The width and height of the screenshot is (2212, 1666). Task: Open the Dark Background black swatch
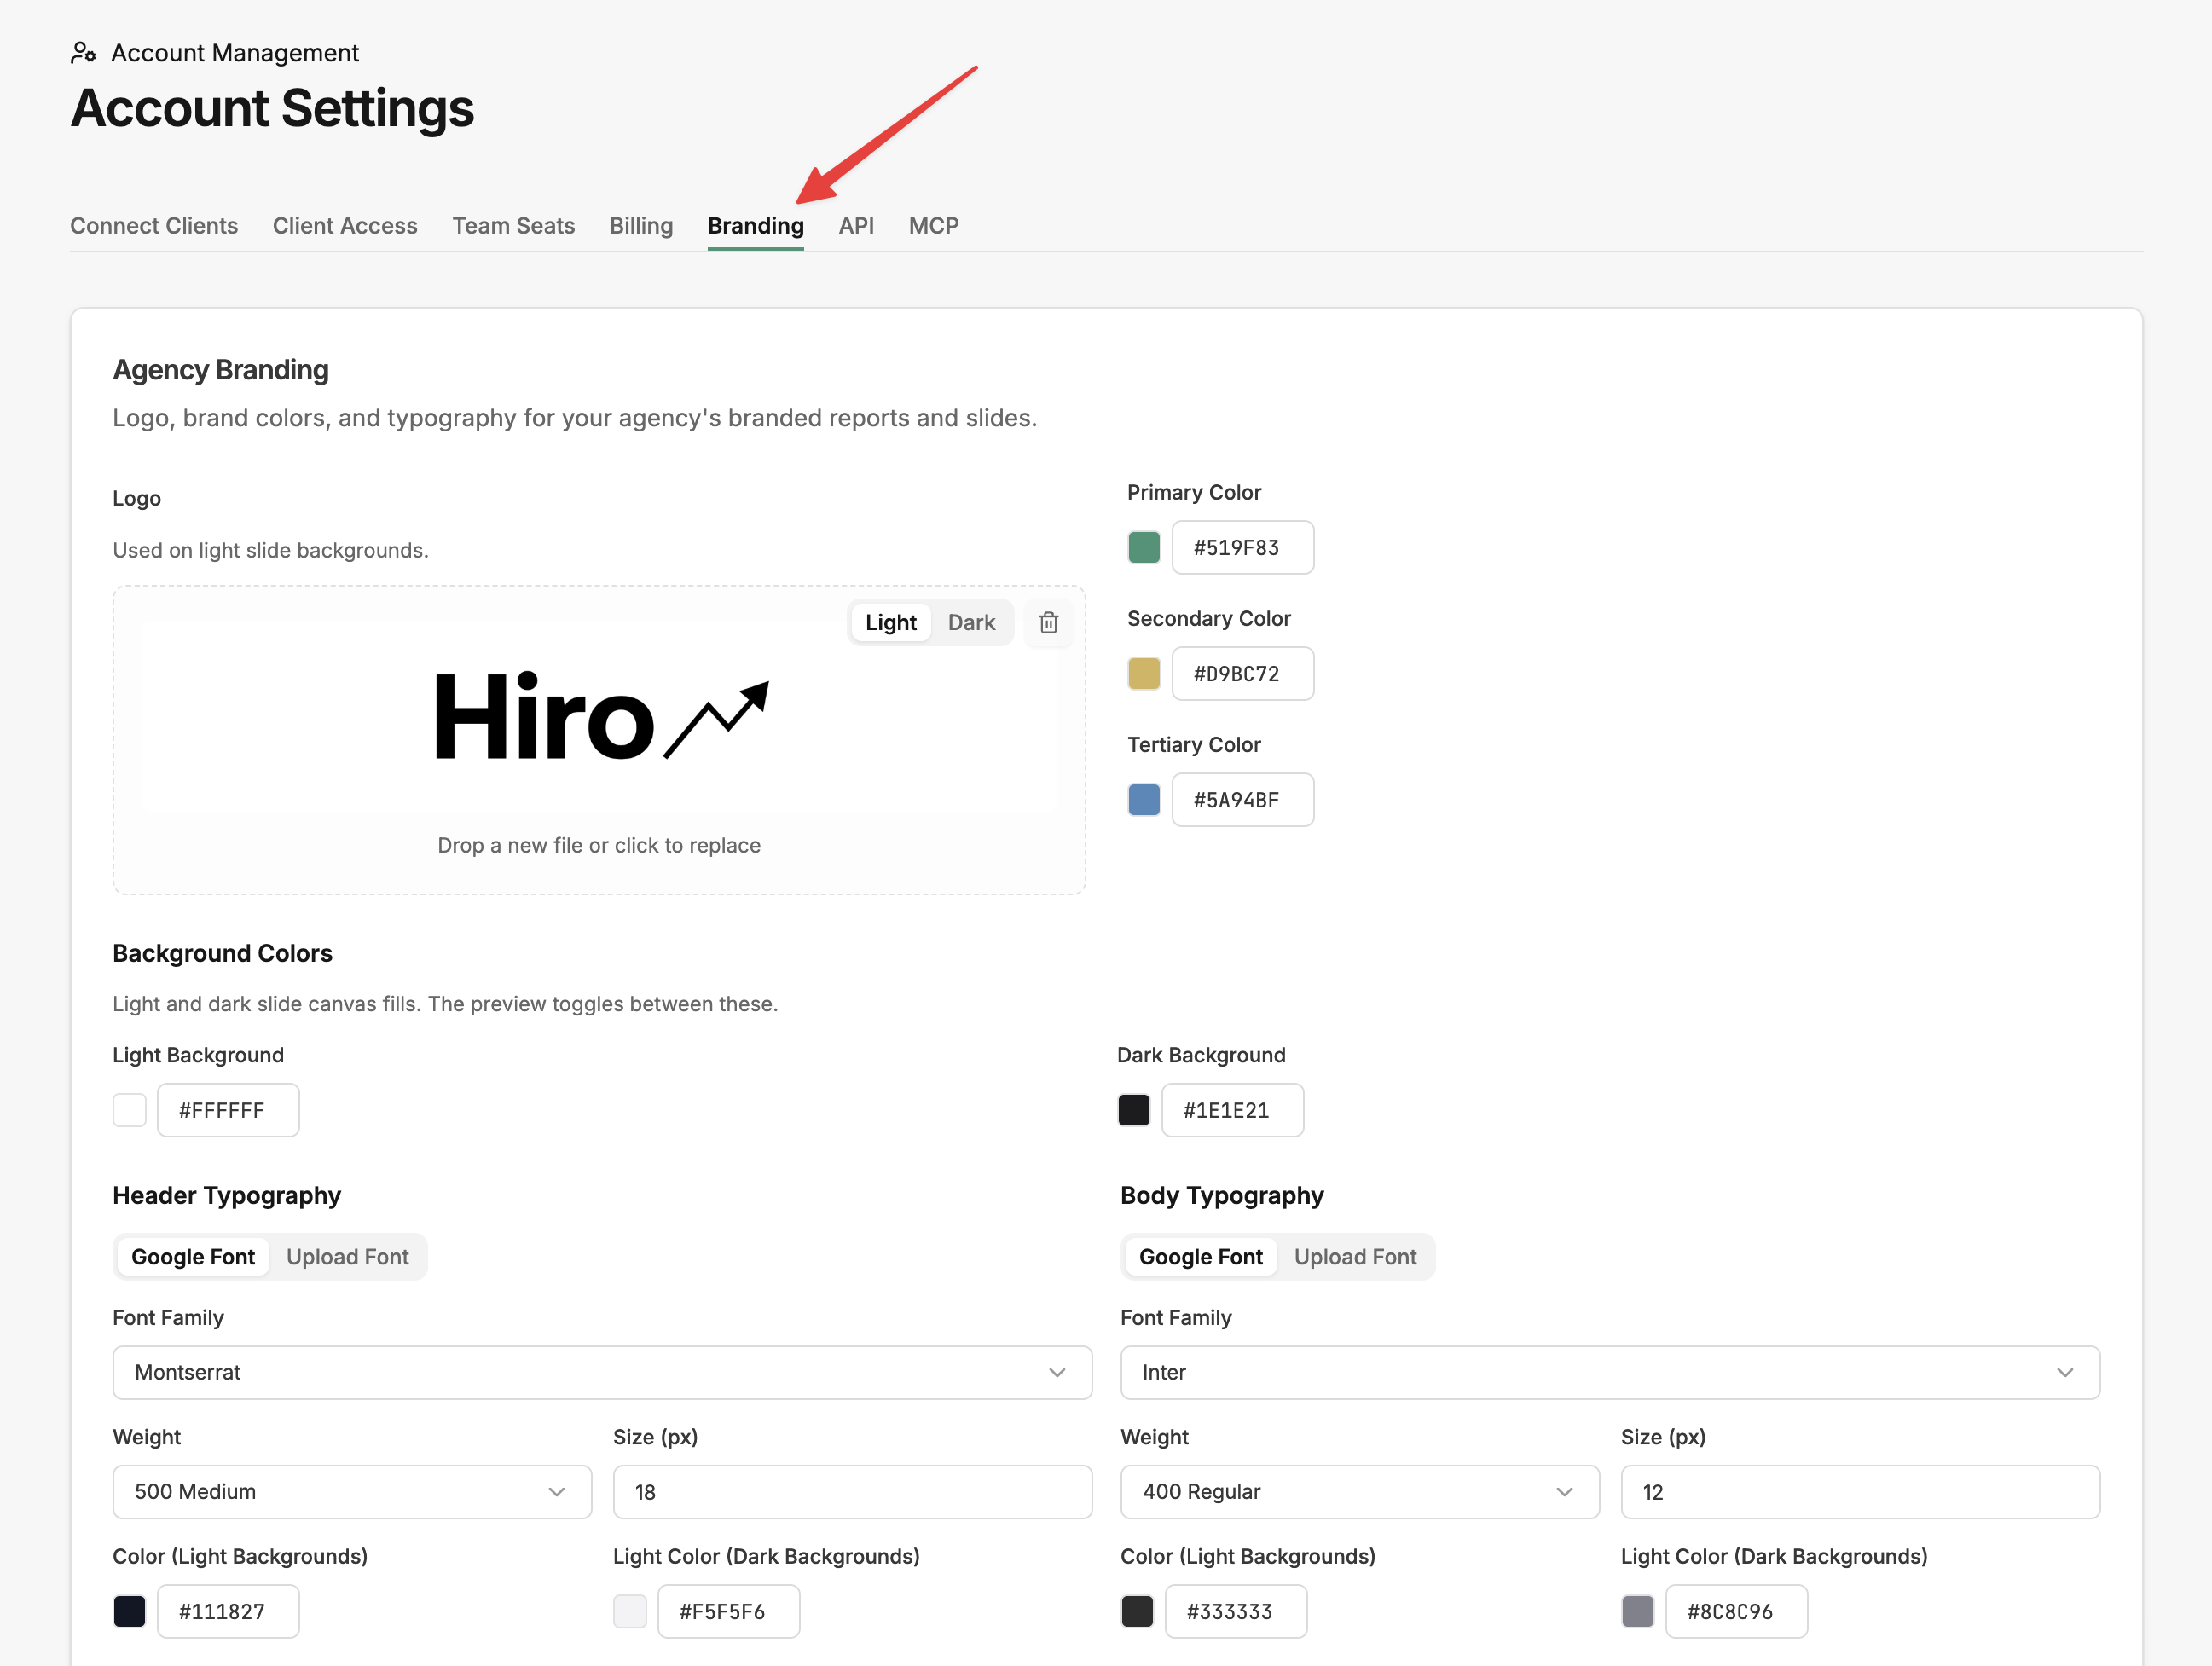pos(1133,1110)
